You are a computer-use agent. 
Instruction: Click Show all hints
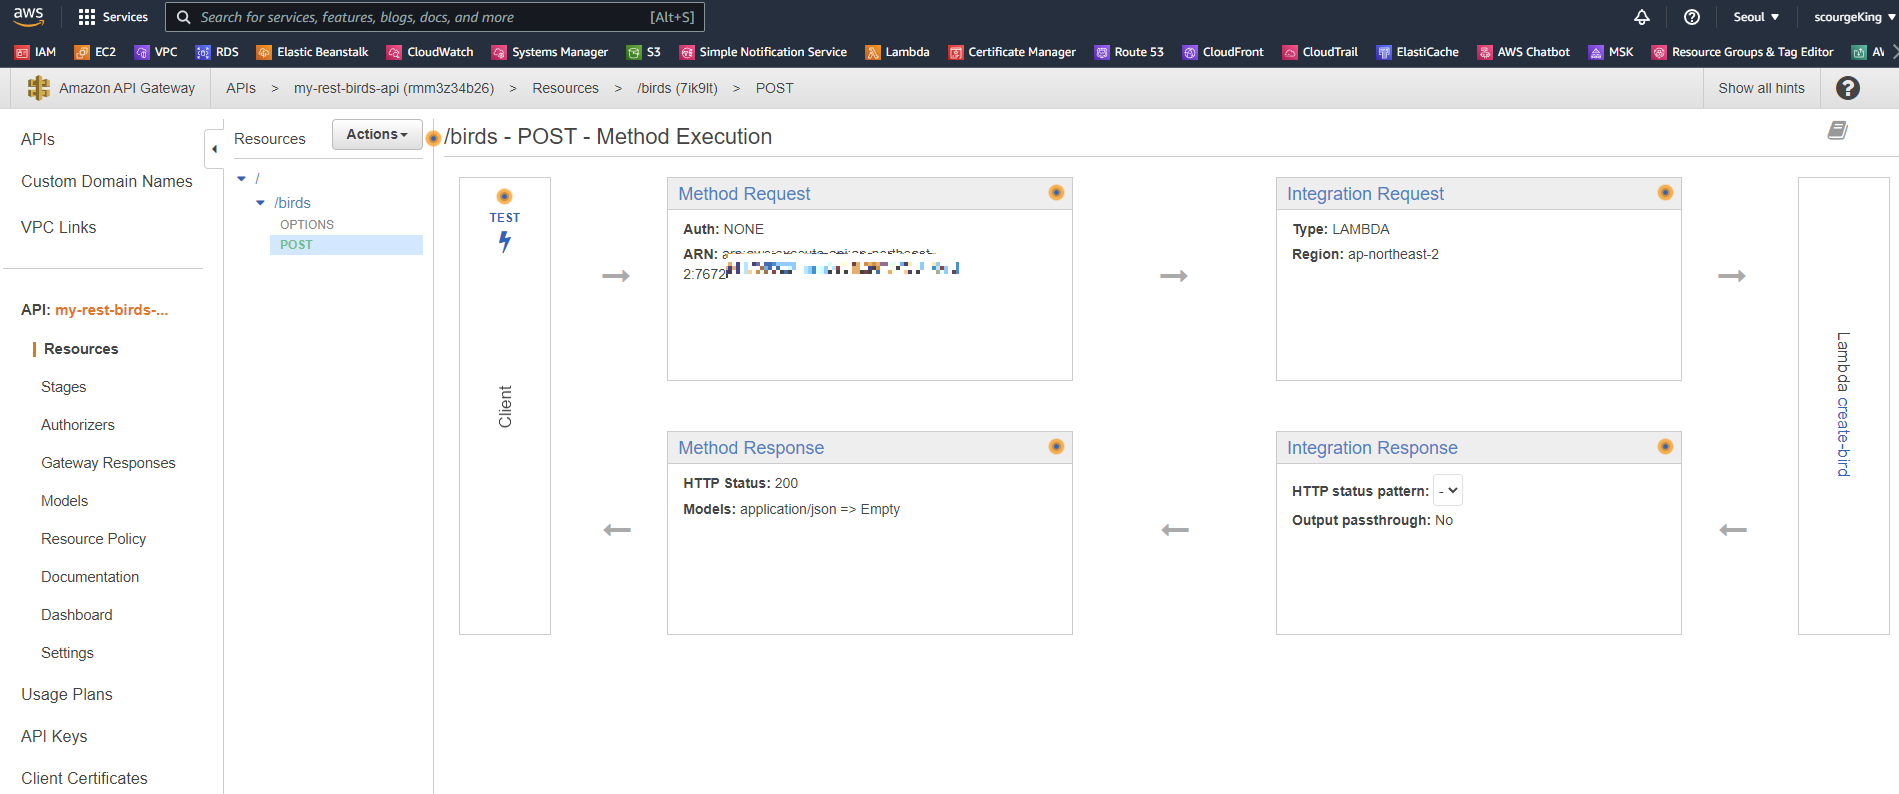click(x=1761, y=88)
